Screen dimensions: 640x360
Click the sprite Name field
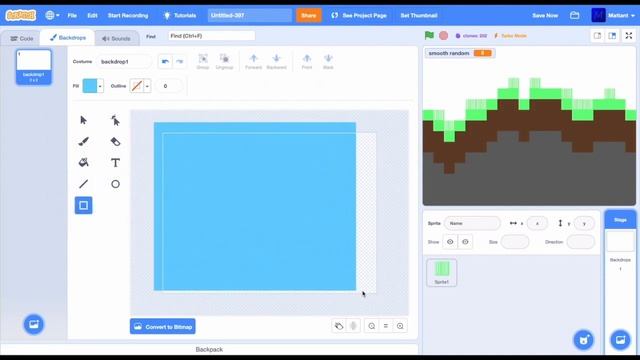[x=472, y=223]
